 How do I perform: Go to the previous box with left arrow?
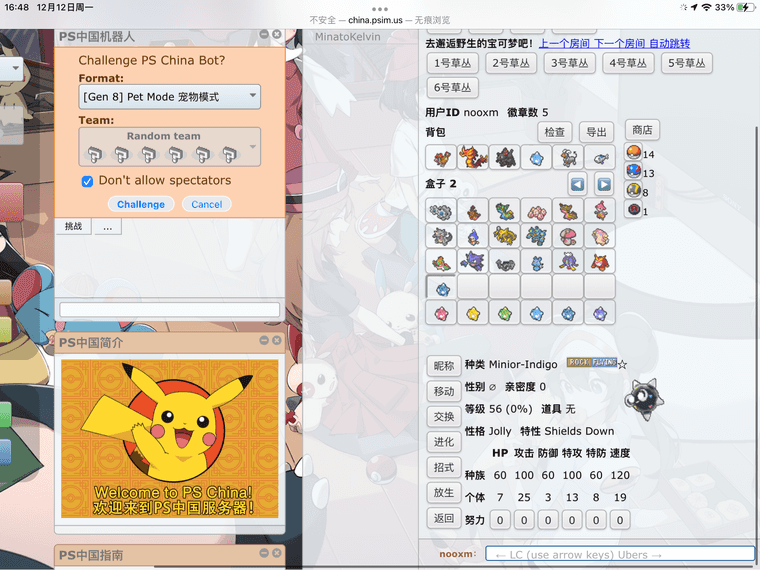(x=577, y=184)
